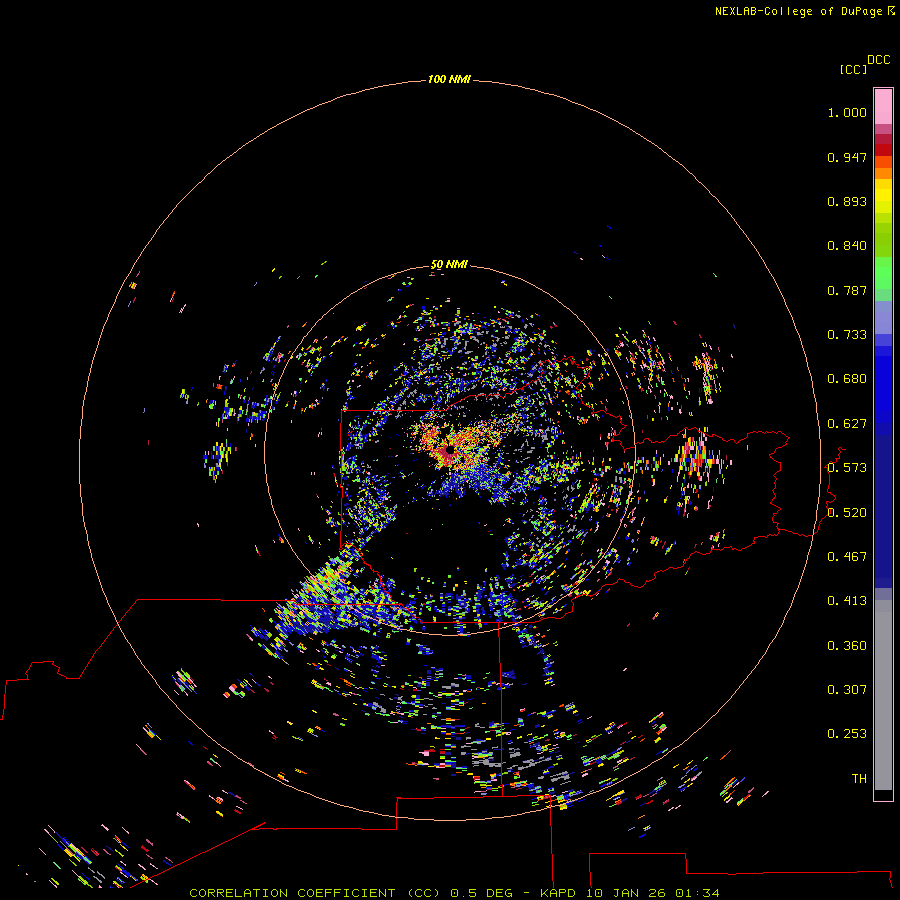Click the DCC label above the color scale

[x=878, y=60]
